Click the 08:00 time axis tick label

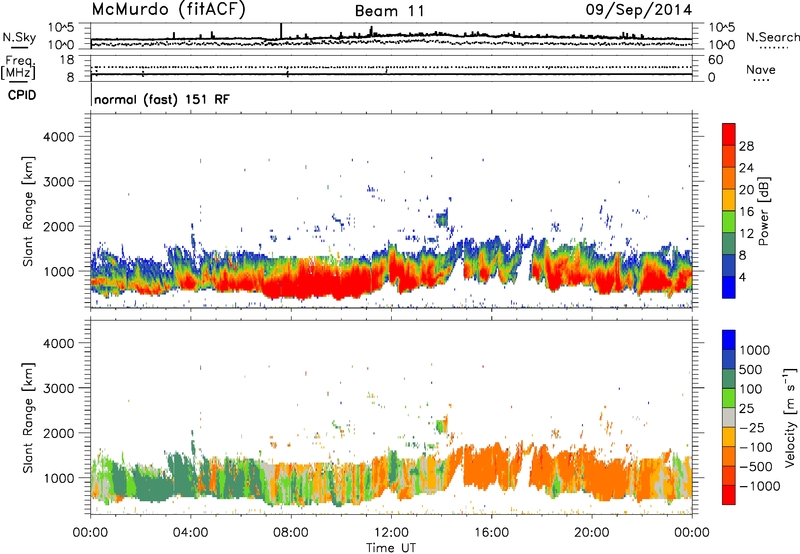(x=291, y=533)
